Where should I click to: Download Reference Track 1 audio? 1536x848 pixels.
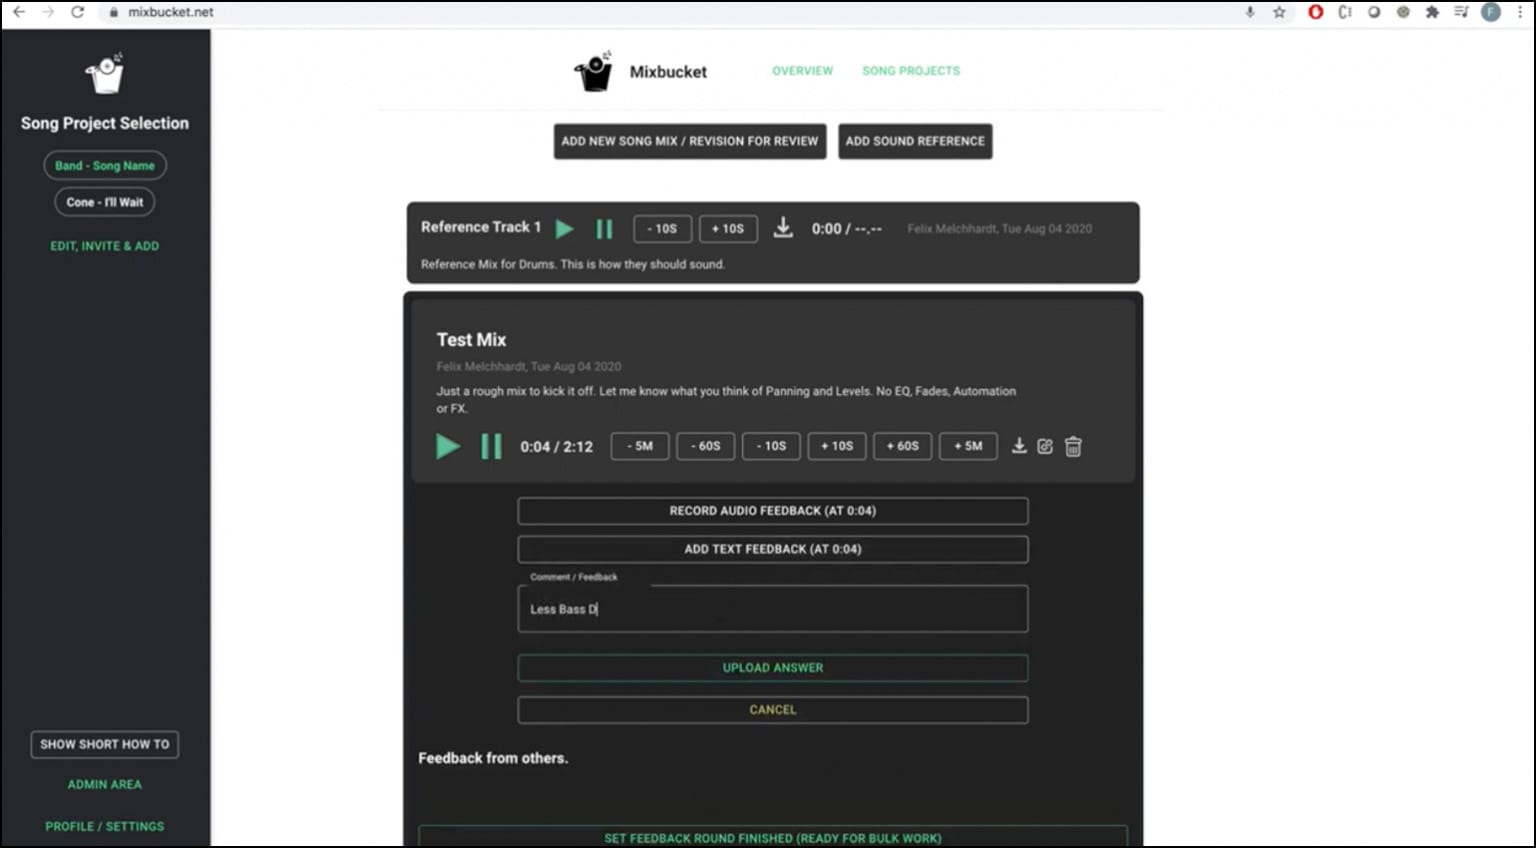[783, 228]
